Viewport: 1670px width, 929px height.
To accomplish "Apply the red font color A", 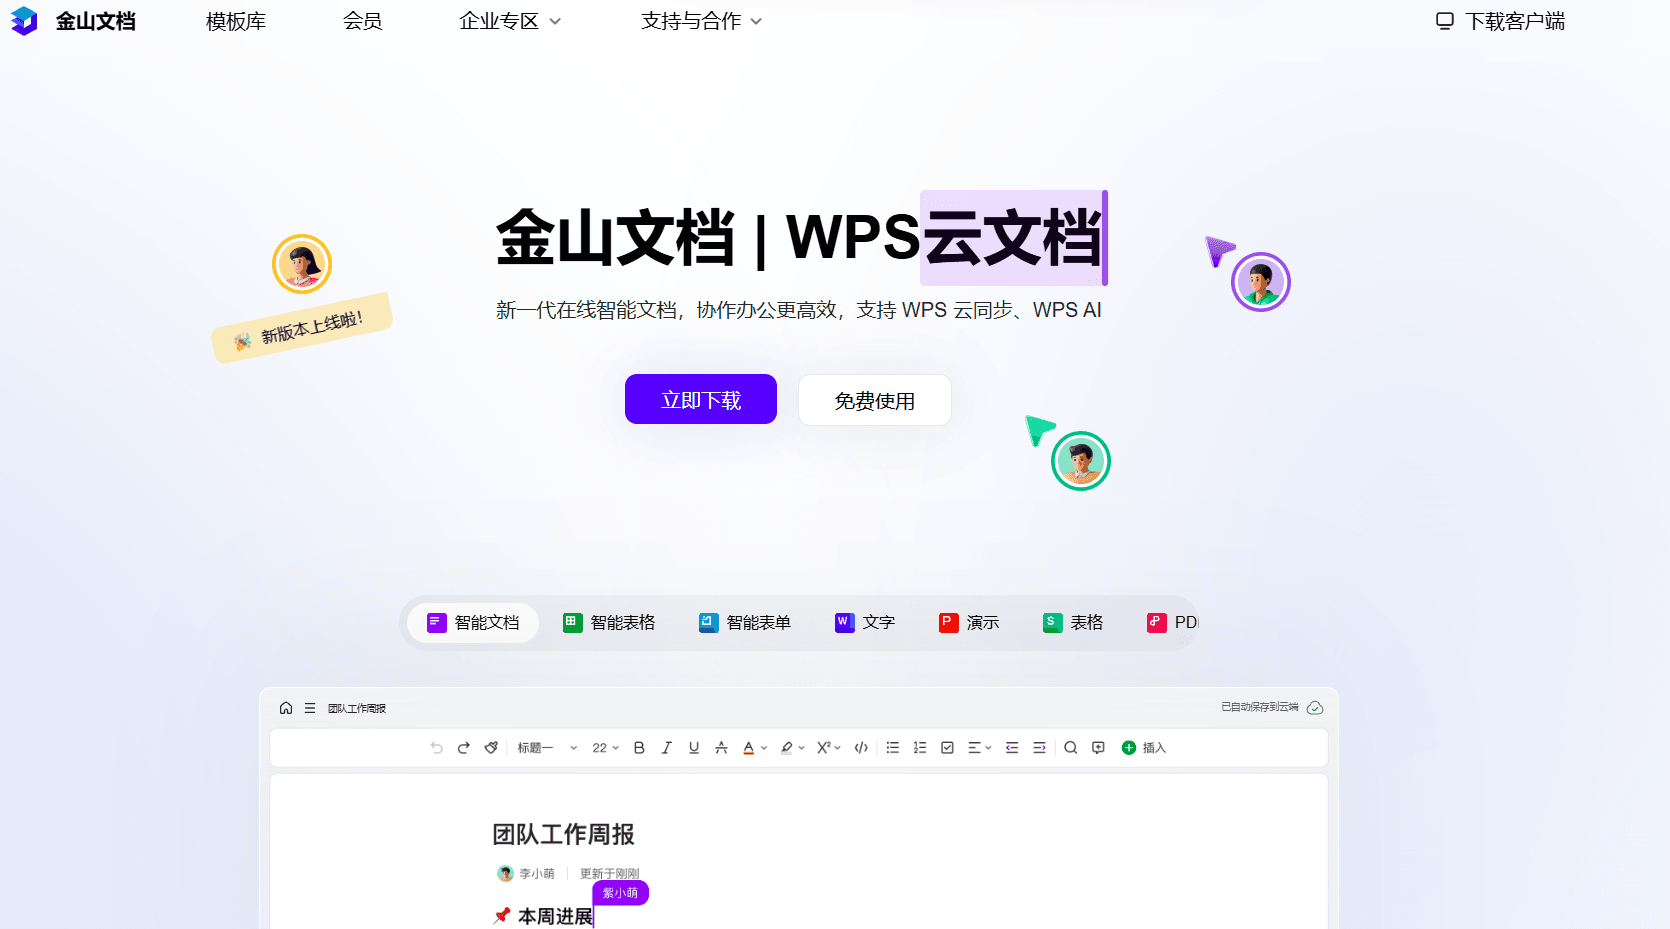I will pyautogui.click(x=749, y=748).
